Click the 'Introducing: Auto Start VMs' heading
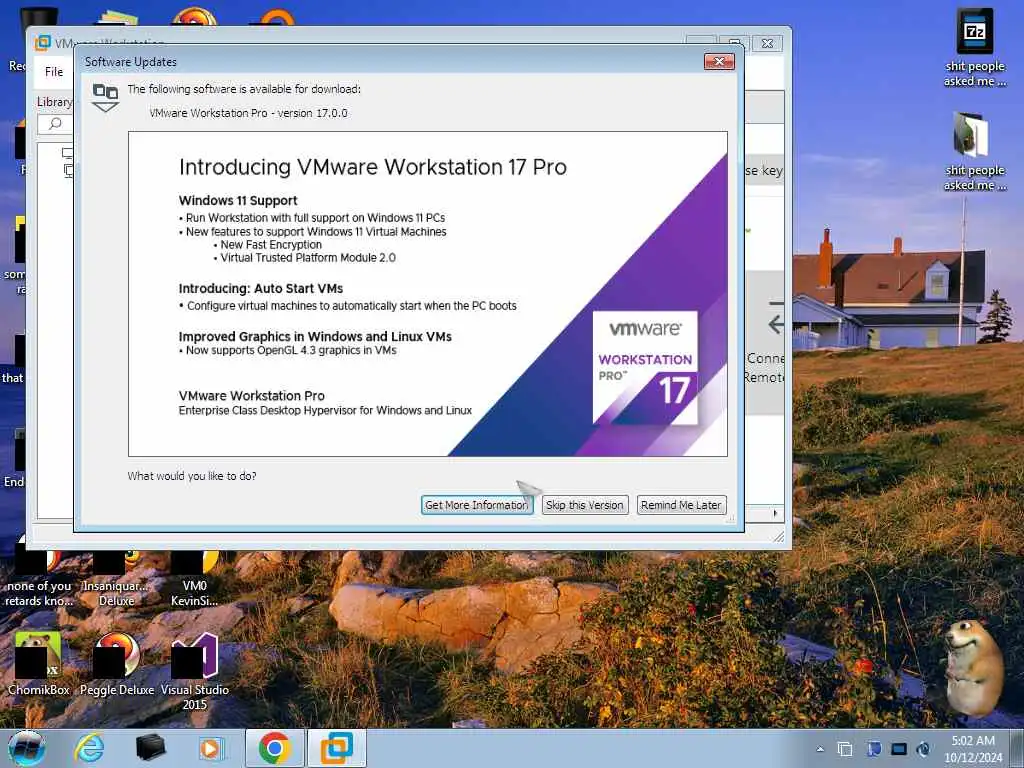 tap(261, 288)
